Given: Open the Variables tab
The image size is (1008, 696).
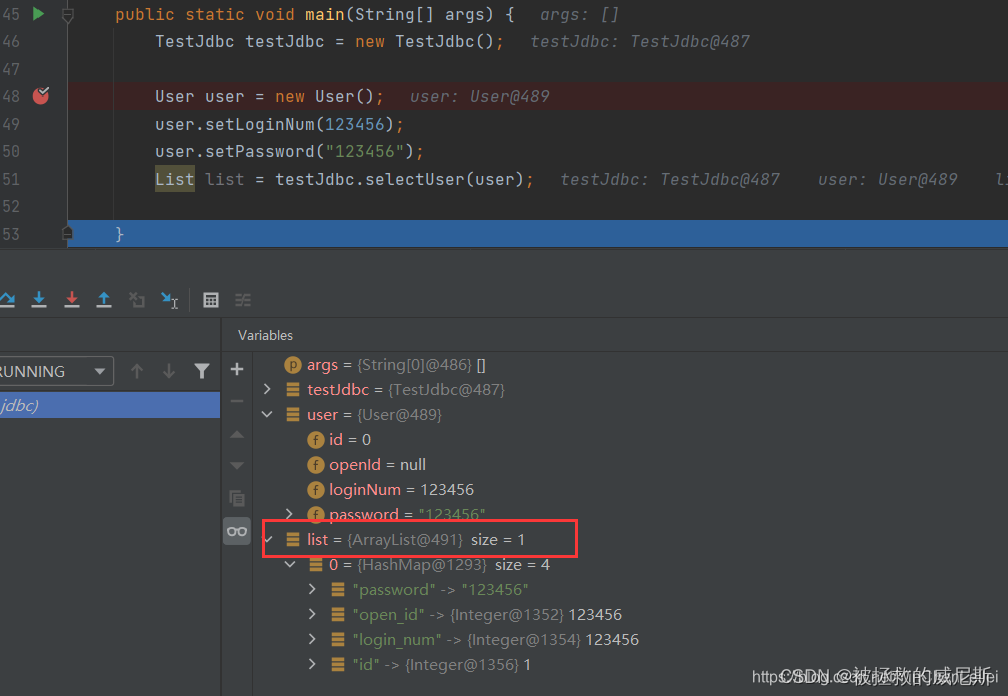Looking at the screenshot, I should coord(265,335).
